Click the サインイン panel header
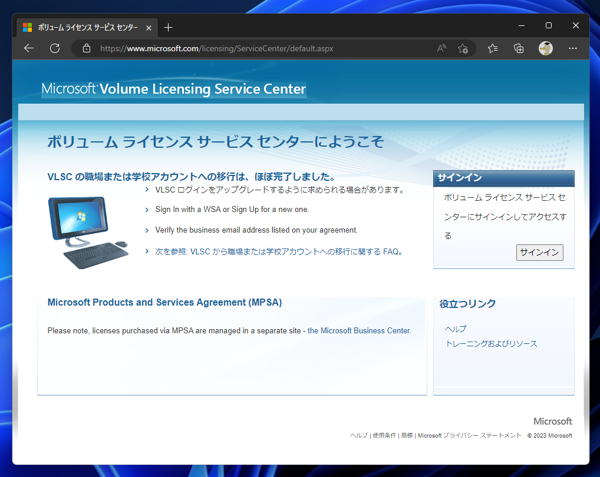The height and width of the screenshot is (477, 600). 504,178
